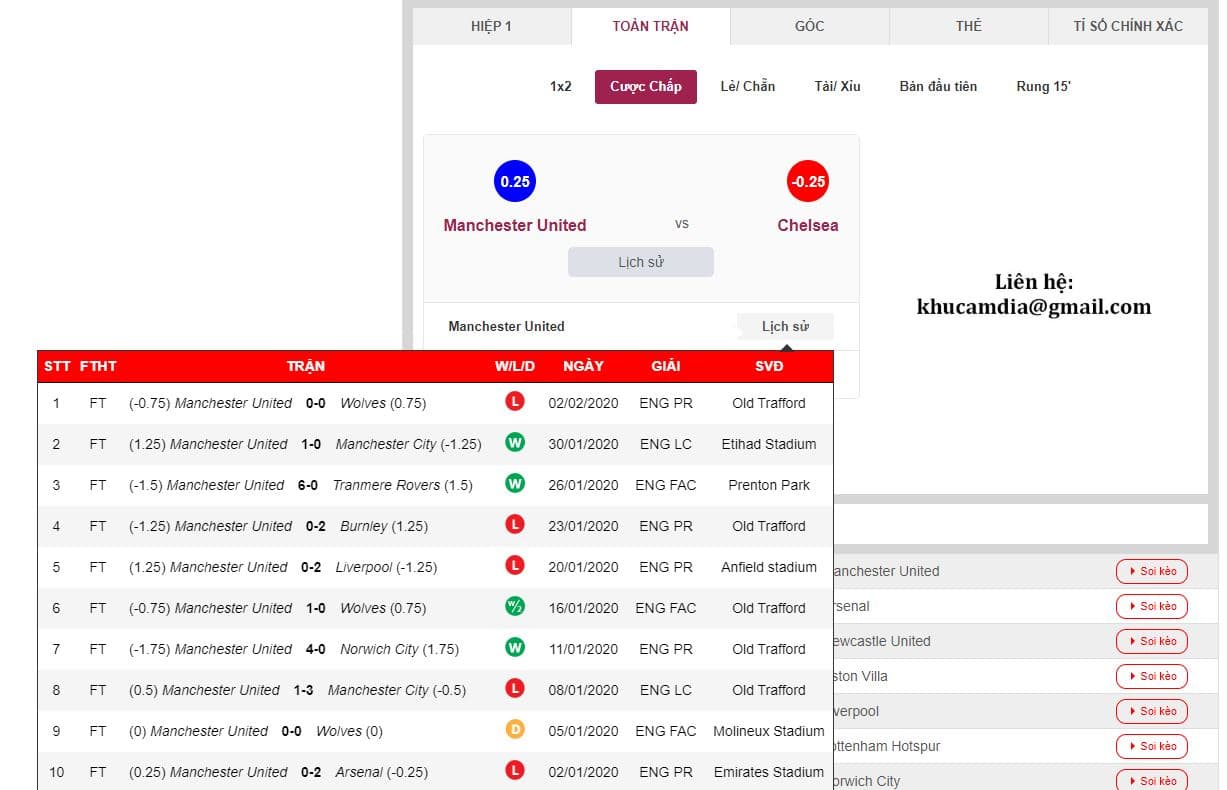Open the GÓC tab
The height and width of the screenshot is (790, 1227).
[809, 26]
